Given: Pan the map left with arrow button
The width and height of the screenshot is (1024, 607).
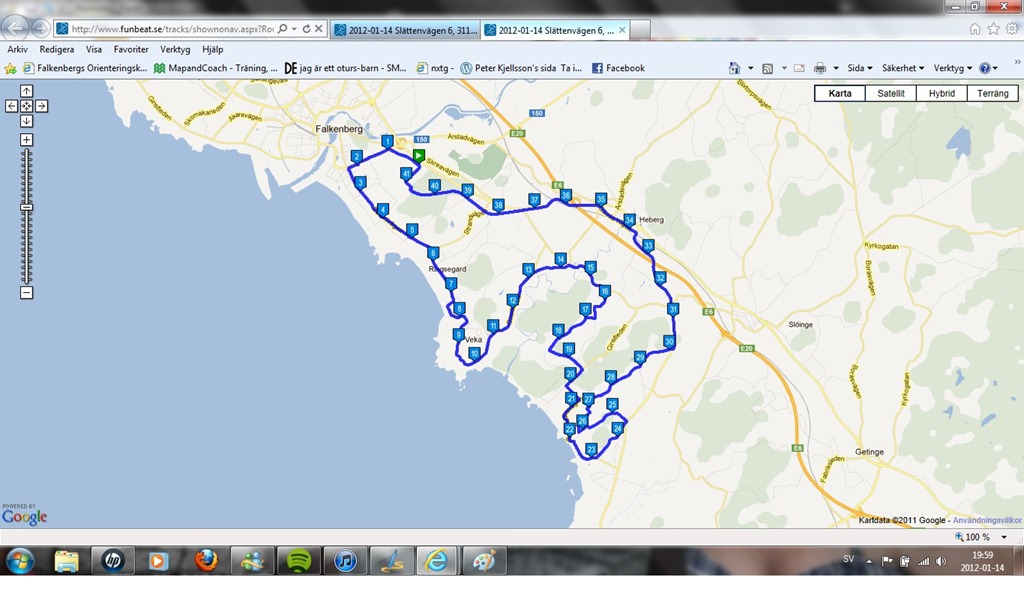Looking at the screenshot, I should tap(12, 106).
